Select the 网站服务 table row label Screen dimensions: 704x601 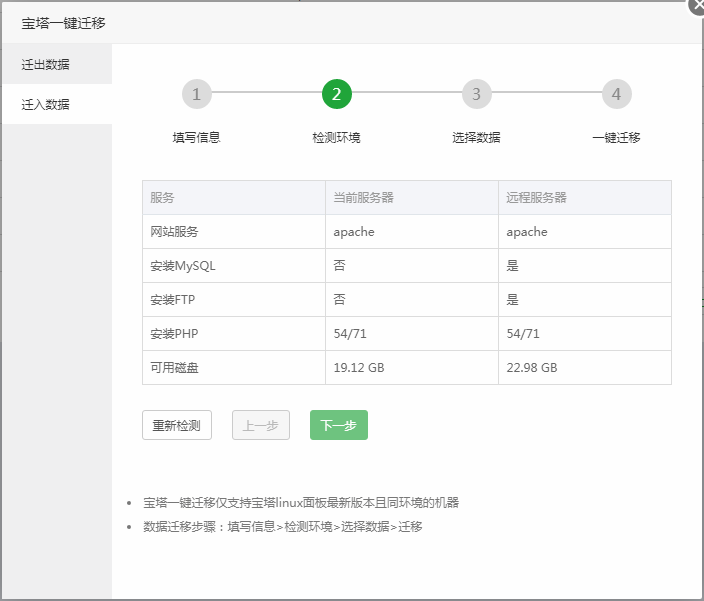tap(175, 232)
